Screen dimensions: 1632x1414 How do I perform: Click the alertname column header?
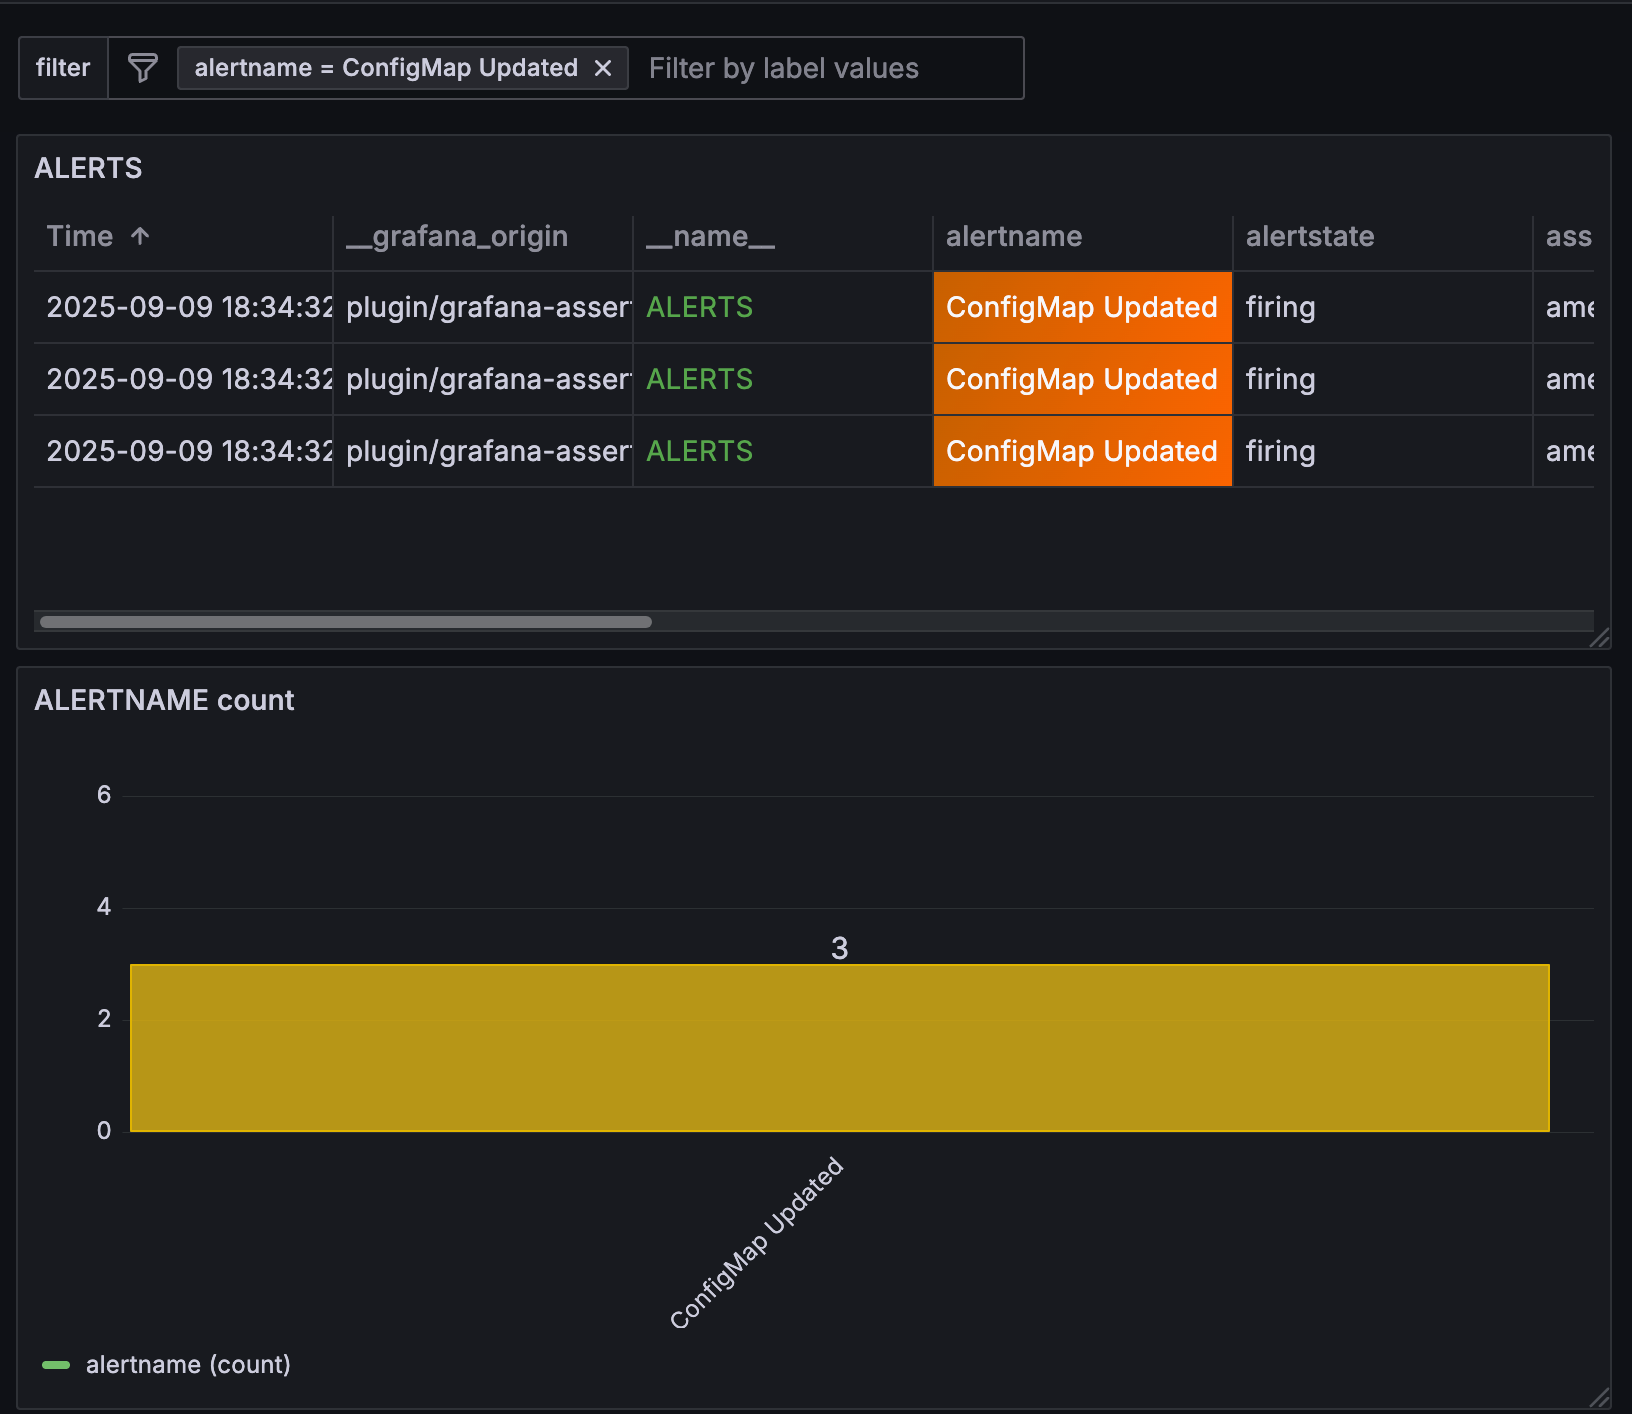(x=1014, y=237)
